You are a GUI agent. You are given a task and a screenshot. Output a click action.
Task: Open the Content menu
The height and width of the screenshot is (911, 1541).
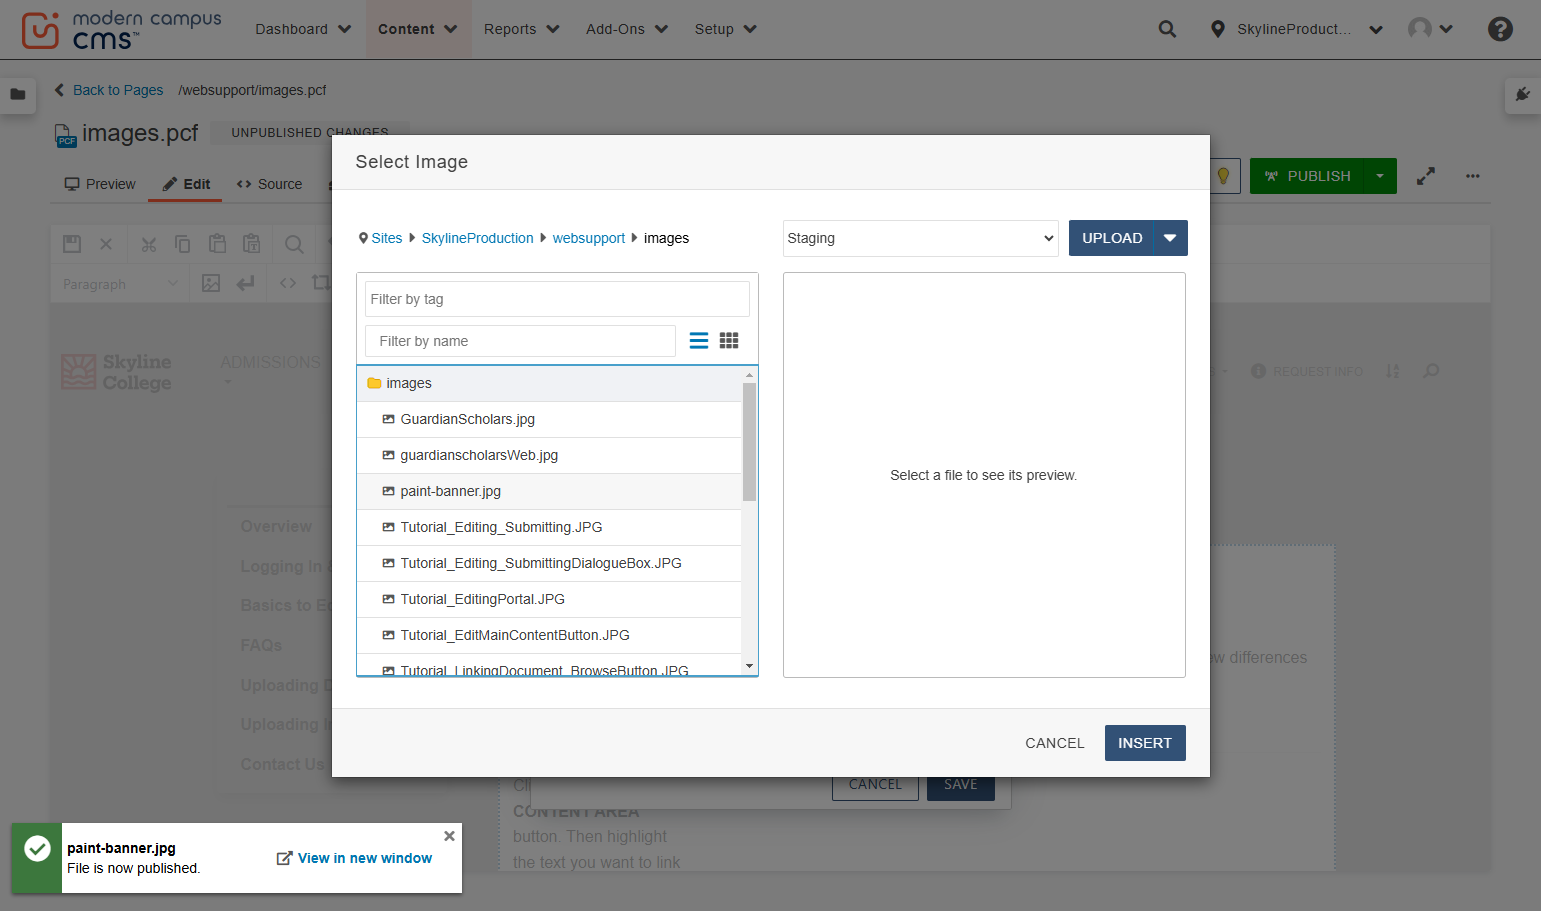[x=417, y=29]
